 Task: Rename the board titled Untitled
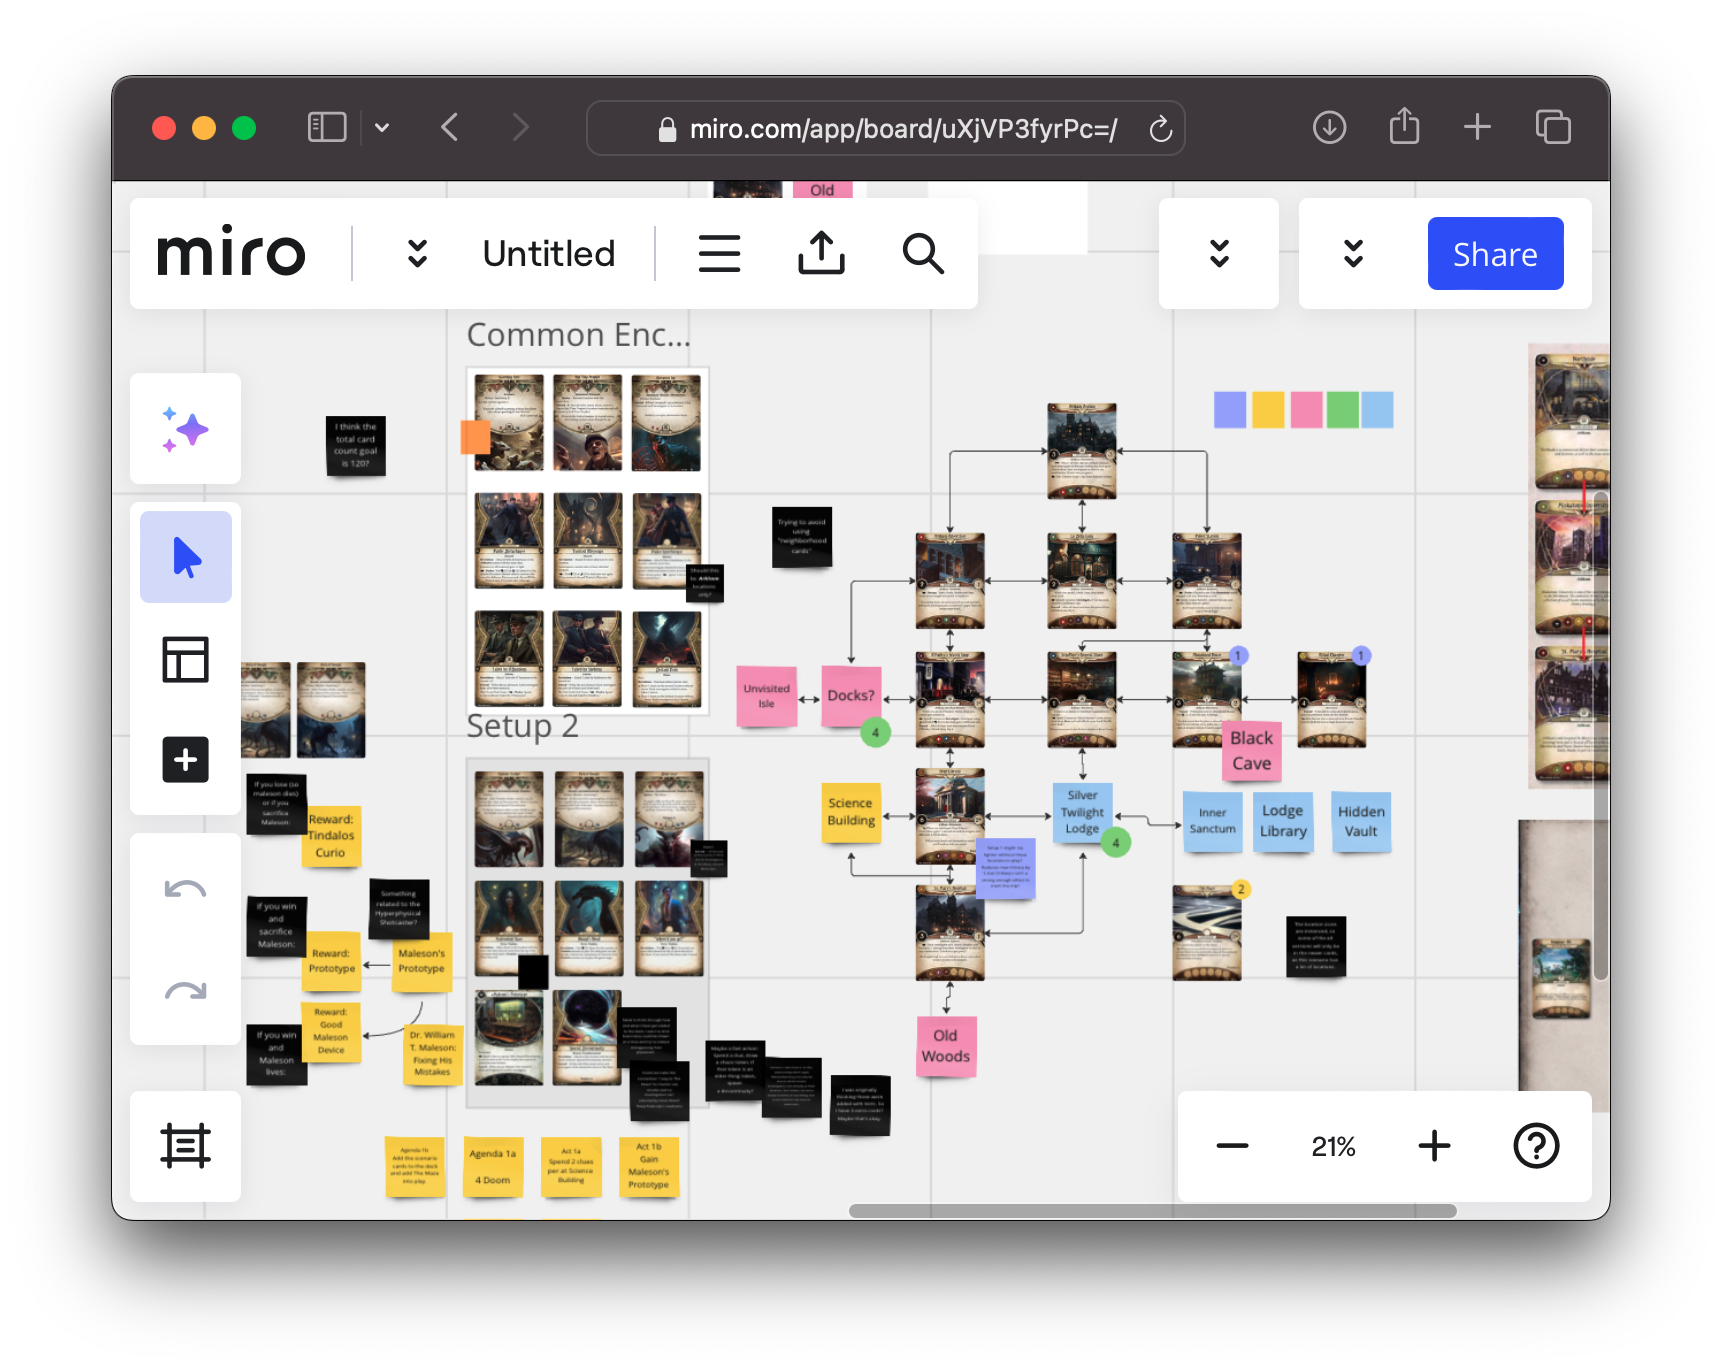[549, 254]
